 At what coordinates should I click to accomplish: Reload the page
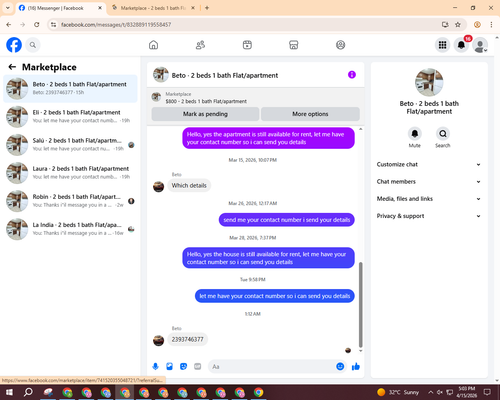click(x=37, y=25)
